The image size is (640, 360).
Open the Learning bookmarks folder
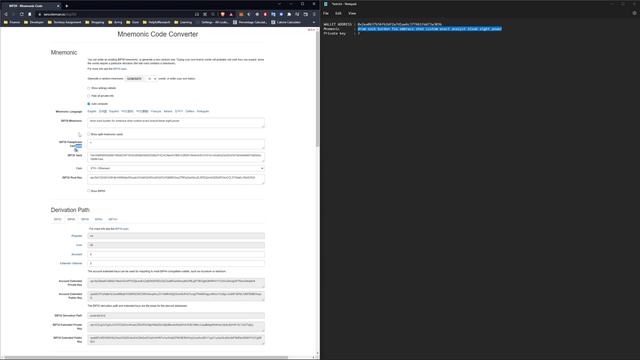(183, 22)
